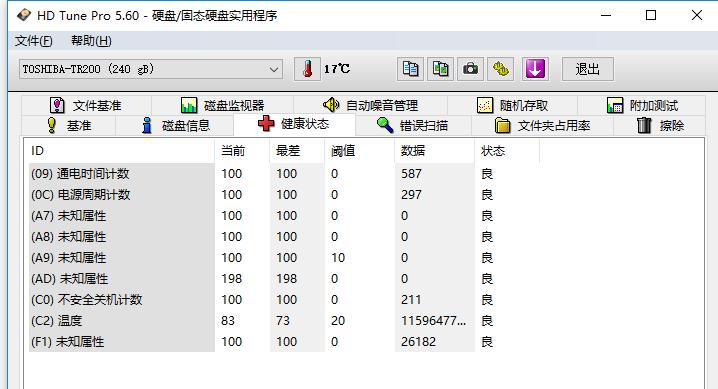Click the data value 297
The width and height of the screenshot is (718, 389).
[411, 195]
